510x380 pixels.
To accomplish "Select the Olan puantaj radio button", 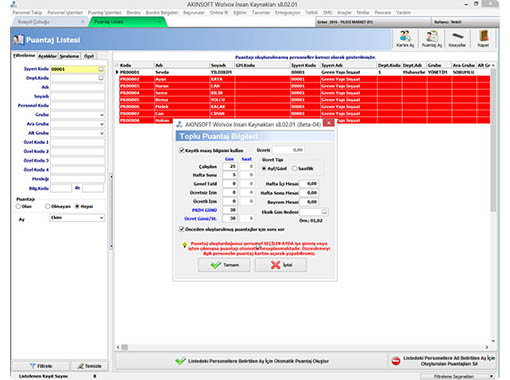I will [x=18, y=206].
